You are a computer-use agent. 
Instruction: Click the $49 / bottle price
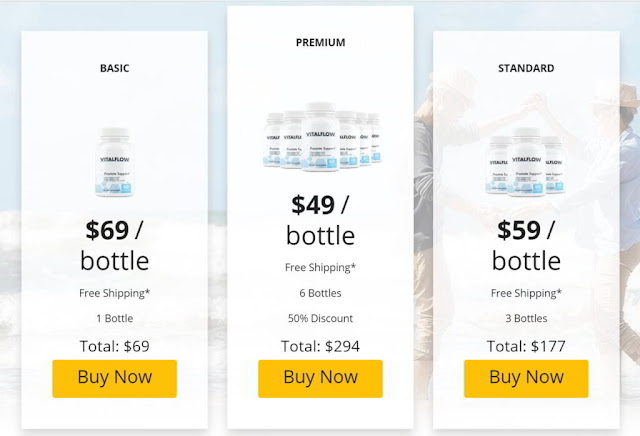(x=320, y=220)
